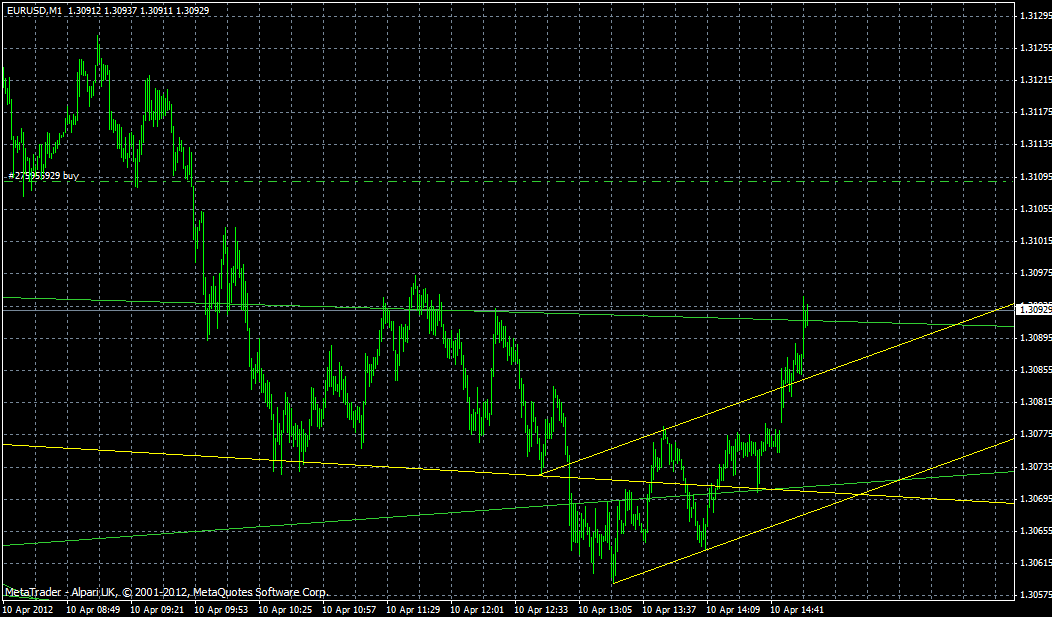Screen dimensions: 1052x617
Task: Click price axis label 1.30975
Action: click(x=1034, y=272)
